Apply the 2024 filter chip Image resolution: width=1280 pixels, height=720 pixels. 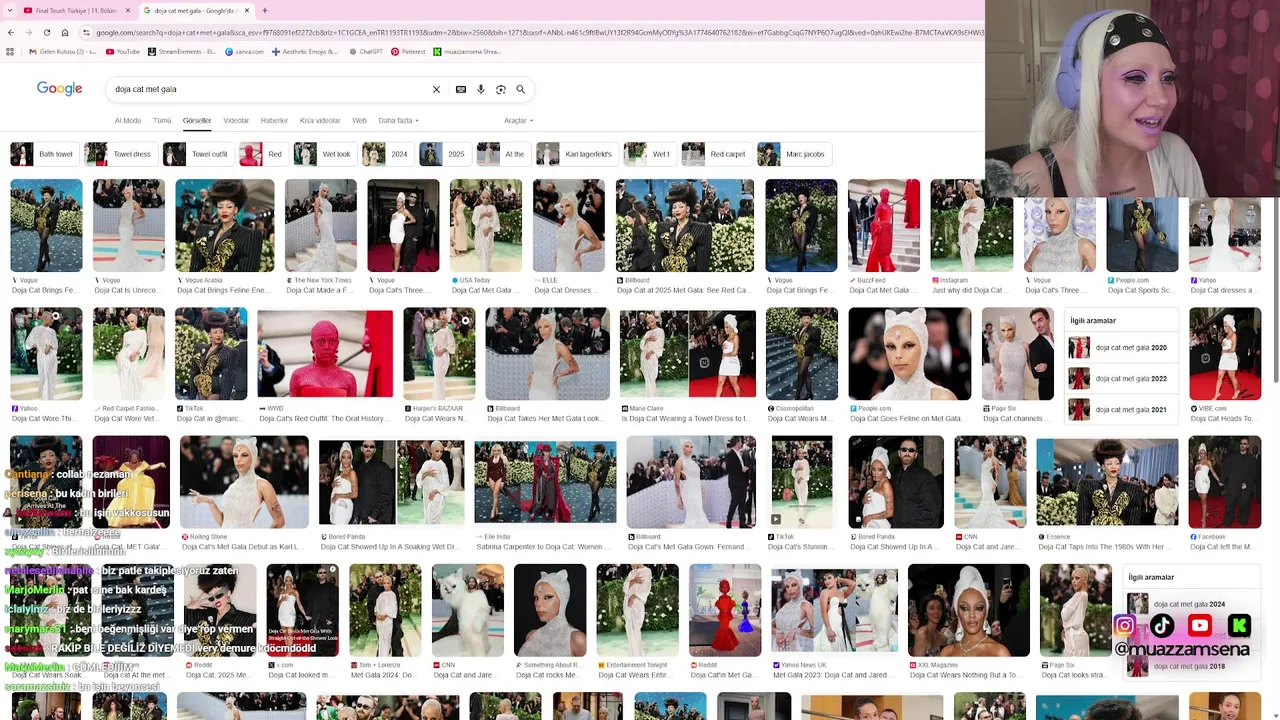point(387,154)
